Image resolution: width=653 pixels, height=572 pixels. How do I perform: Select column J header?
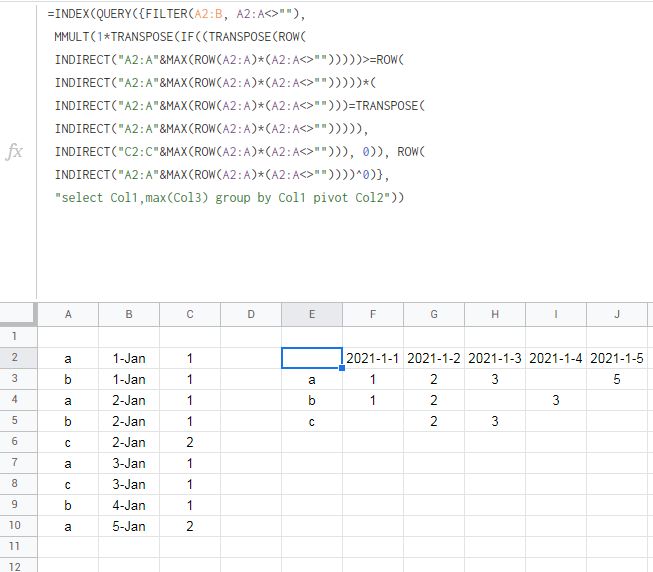click(x=617, y=314)
